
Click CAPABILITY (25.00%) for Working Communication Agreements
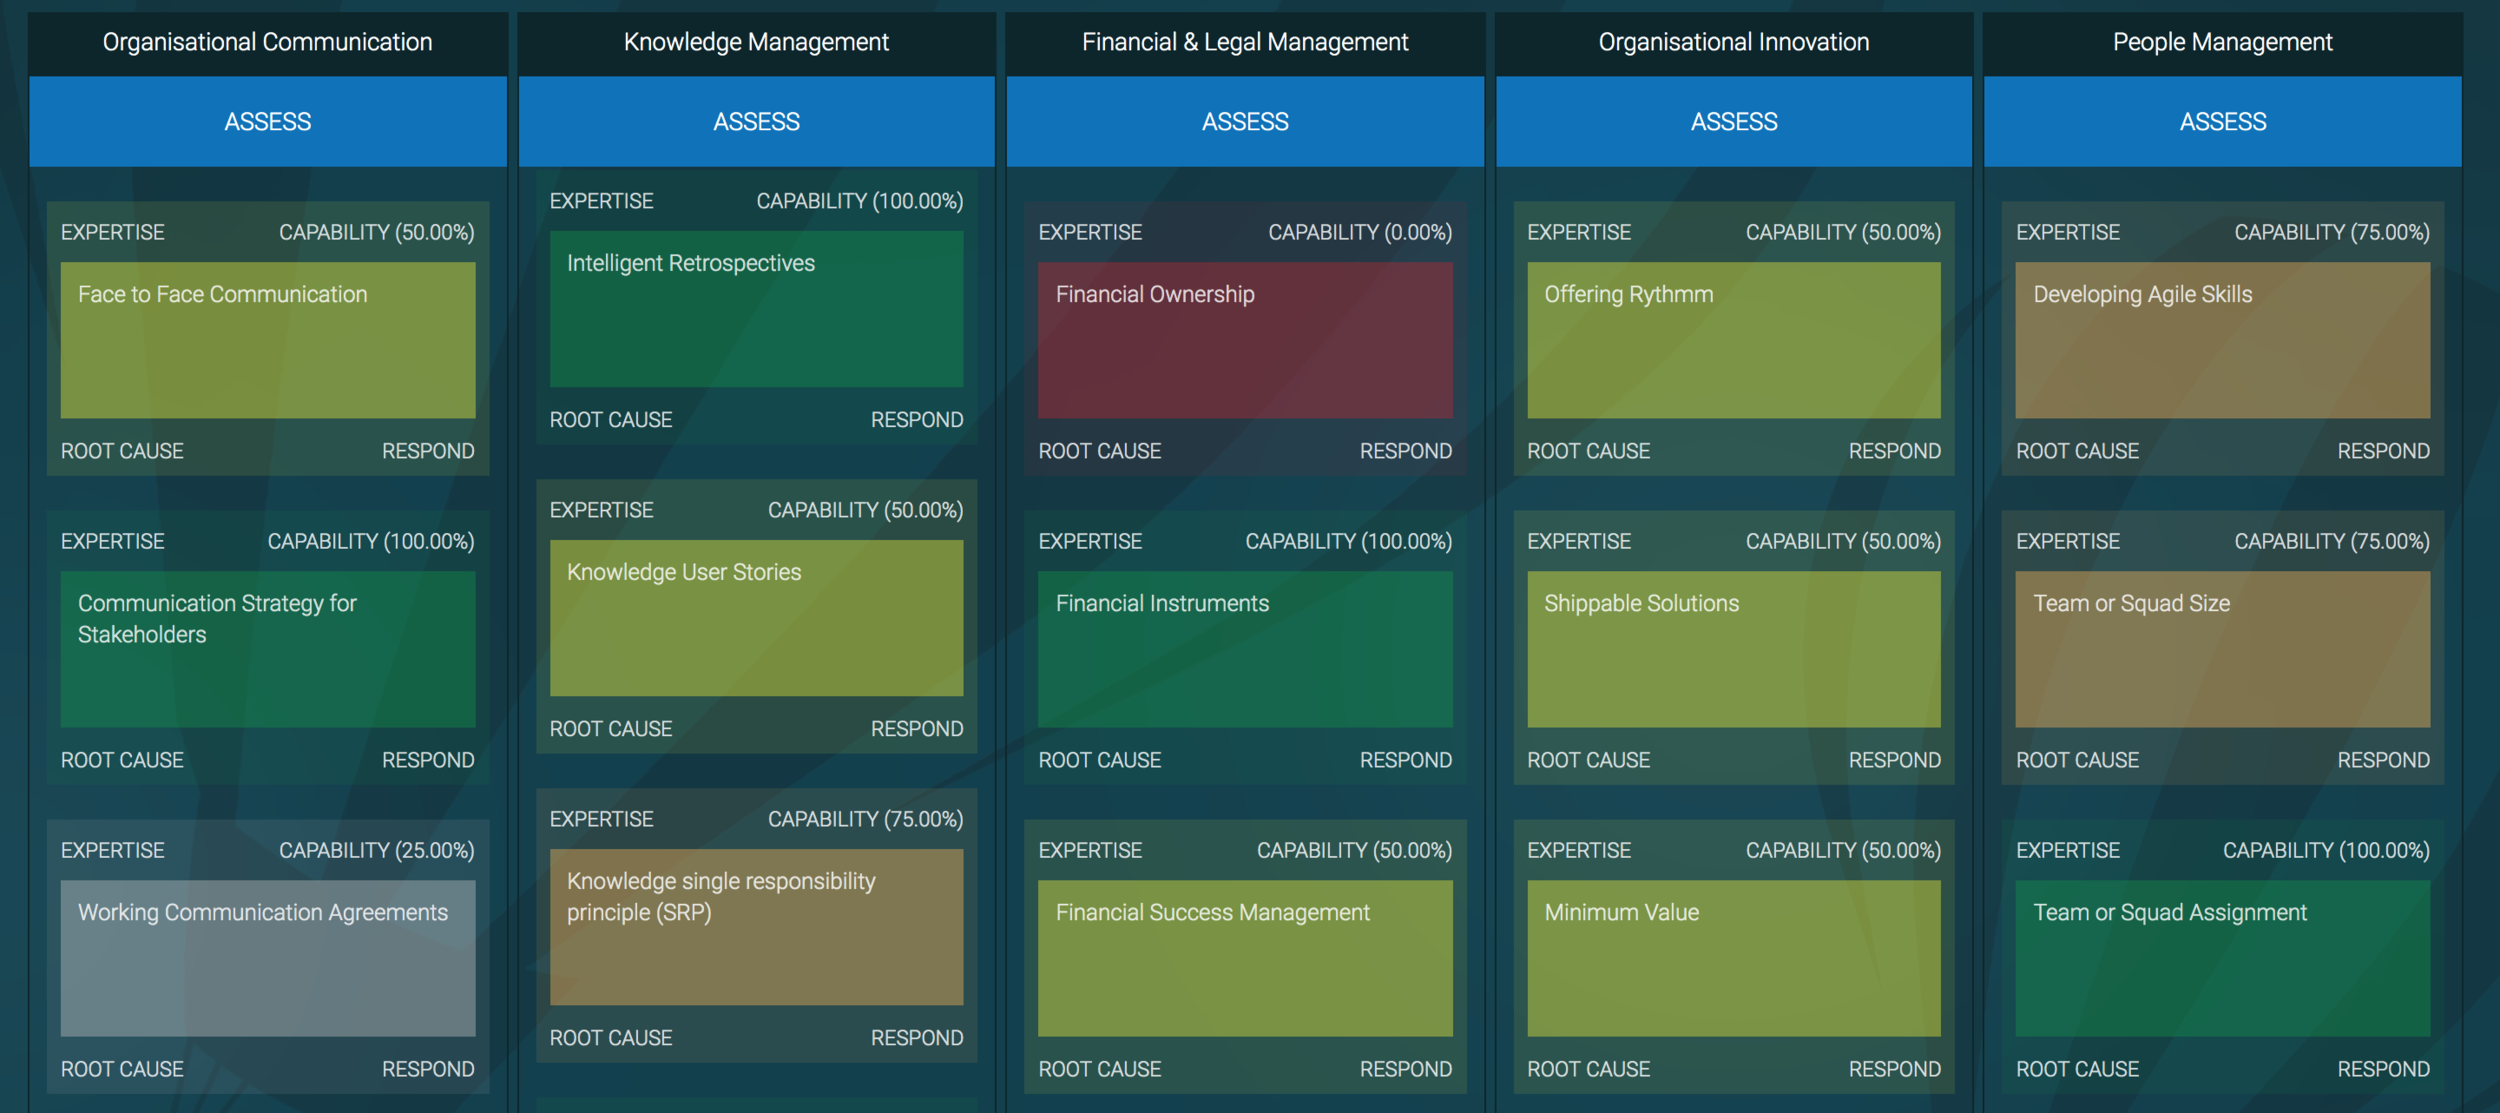(377, 850)
